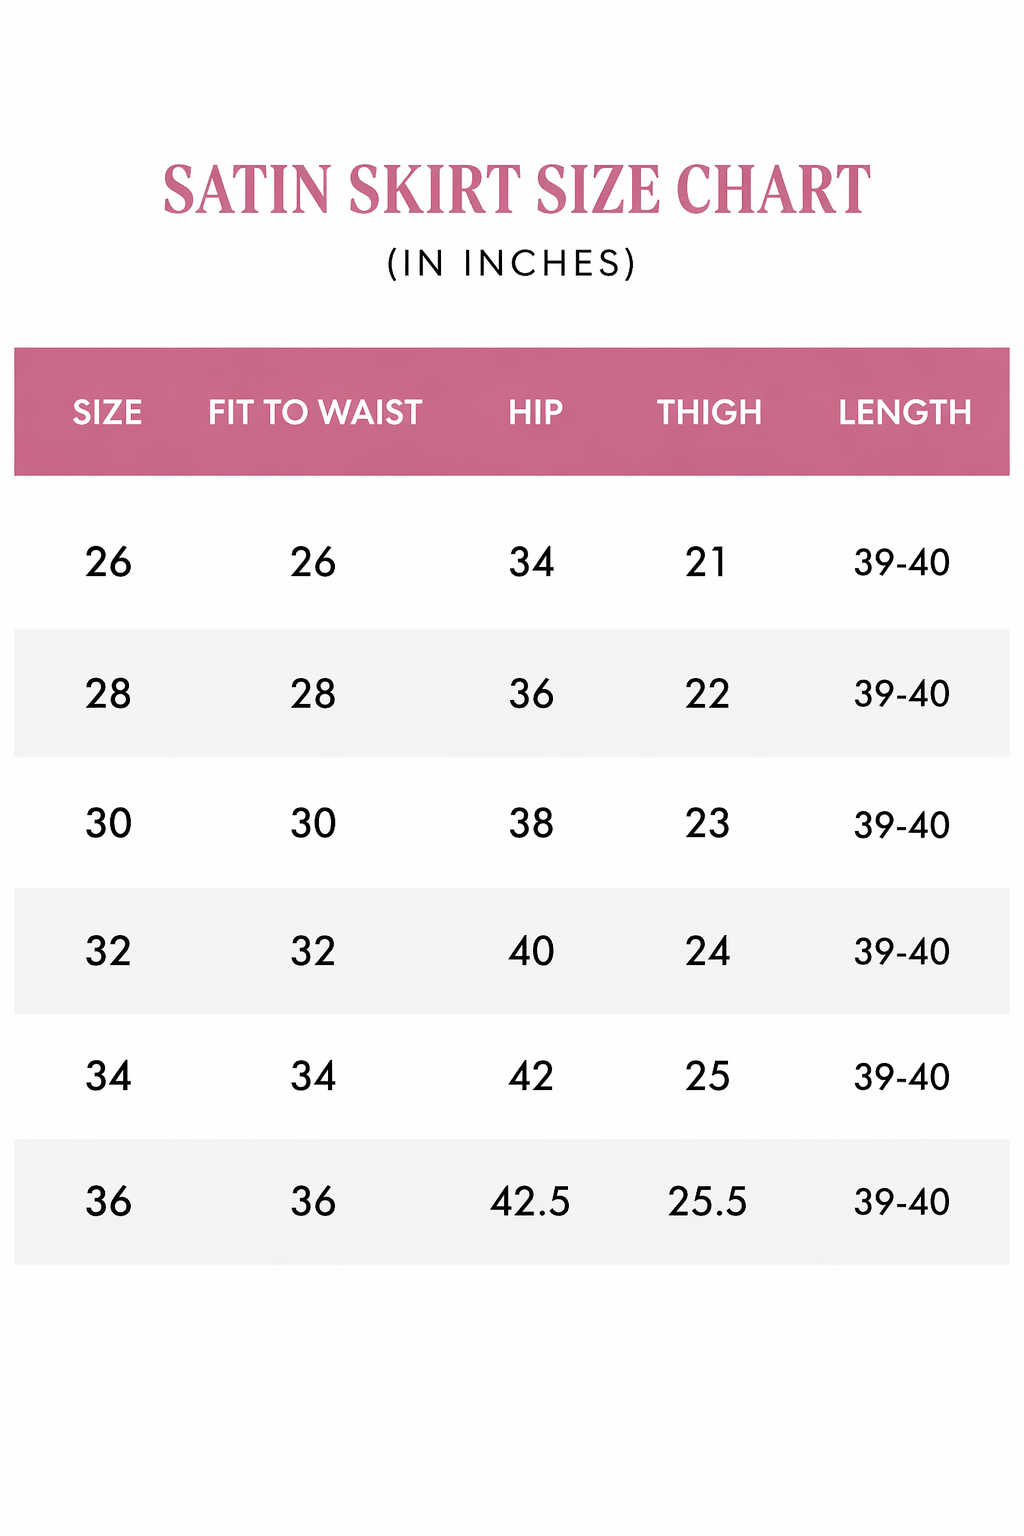Click the SIZE column header

click(x=107, y=412)
